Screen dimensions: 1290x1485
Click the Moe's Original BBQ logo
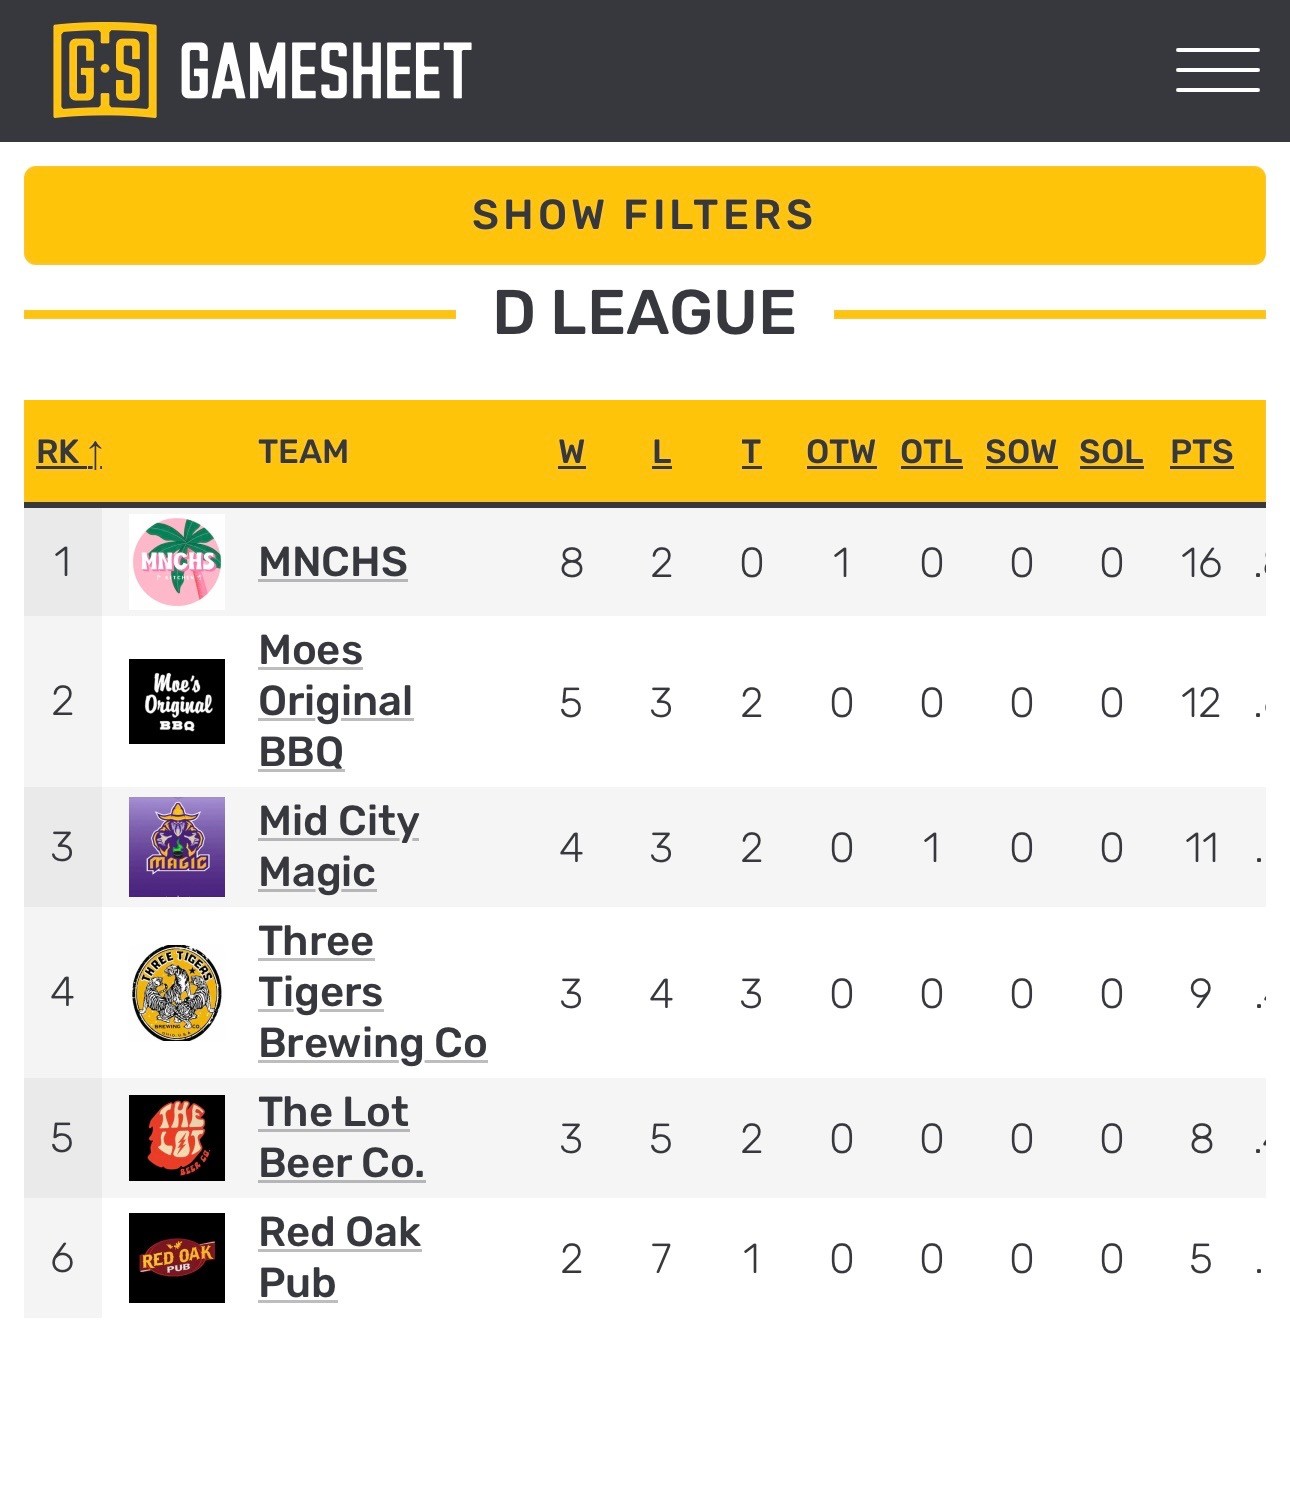pyautogui.click(x=177, y=701)
